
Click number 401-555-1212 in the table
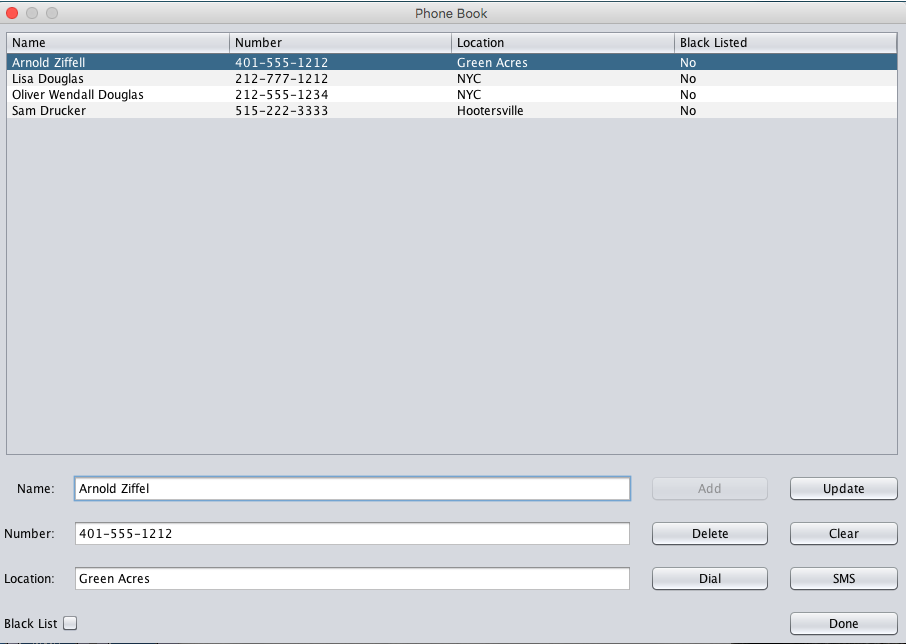pyautogui.click(x=281, y=62)
